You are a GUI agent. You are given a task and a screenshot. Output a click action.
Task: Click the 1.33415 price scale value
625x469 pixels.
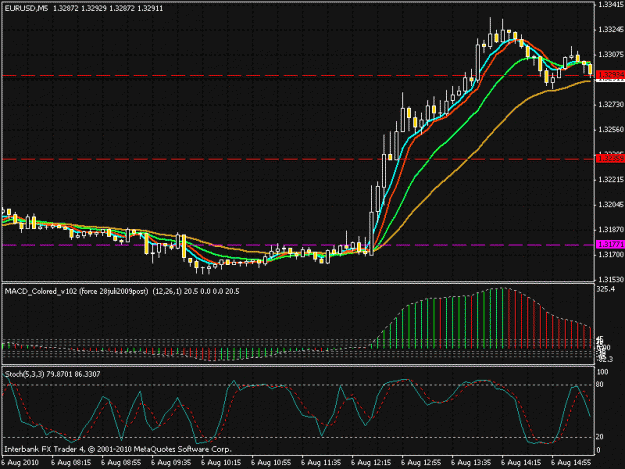[x=610, y=5]
